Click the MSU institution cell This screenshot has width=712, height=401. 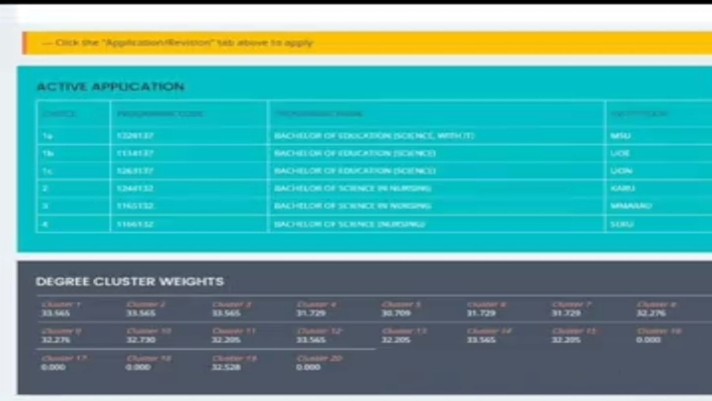coord(620,136)
